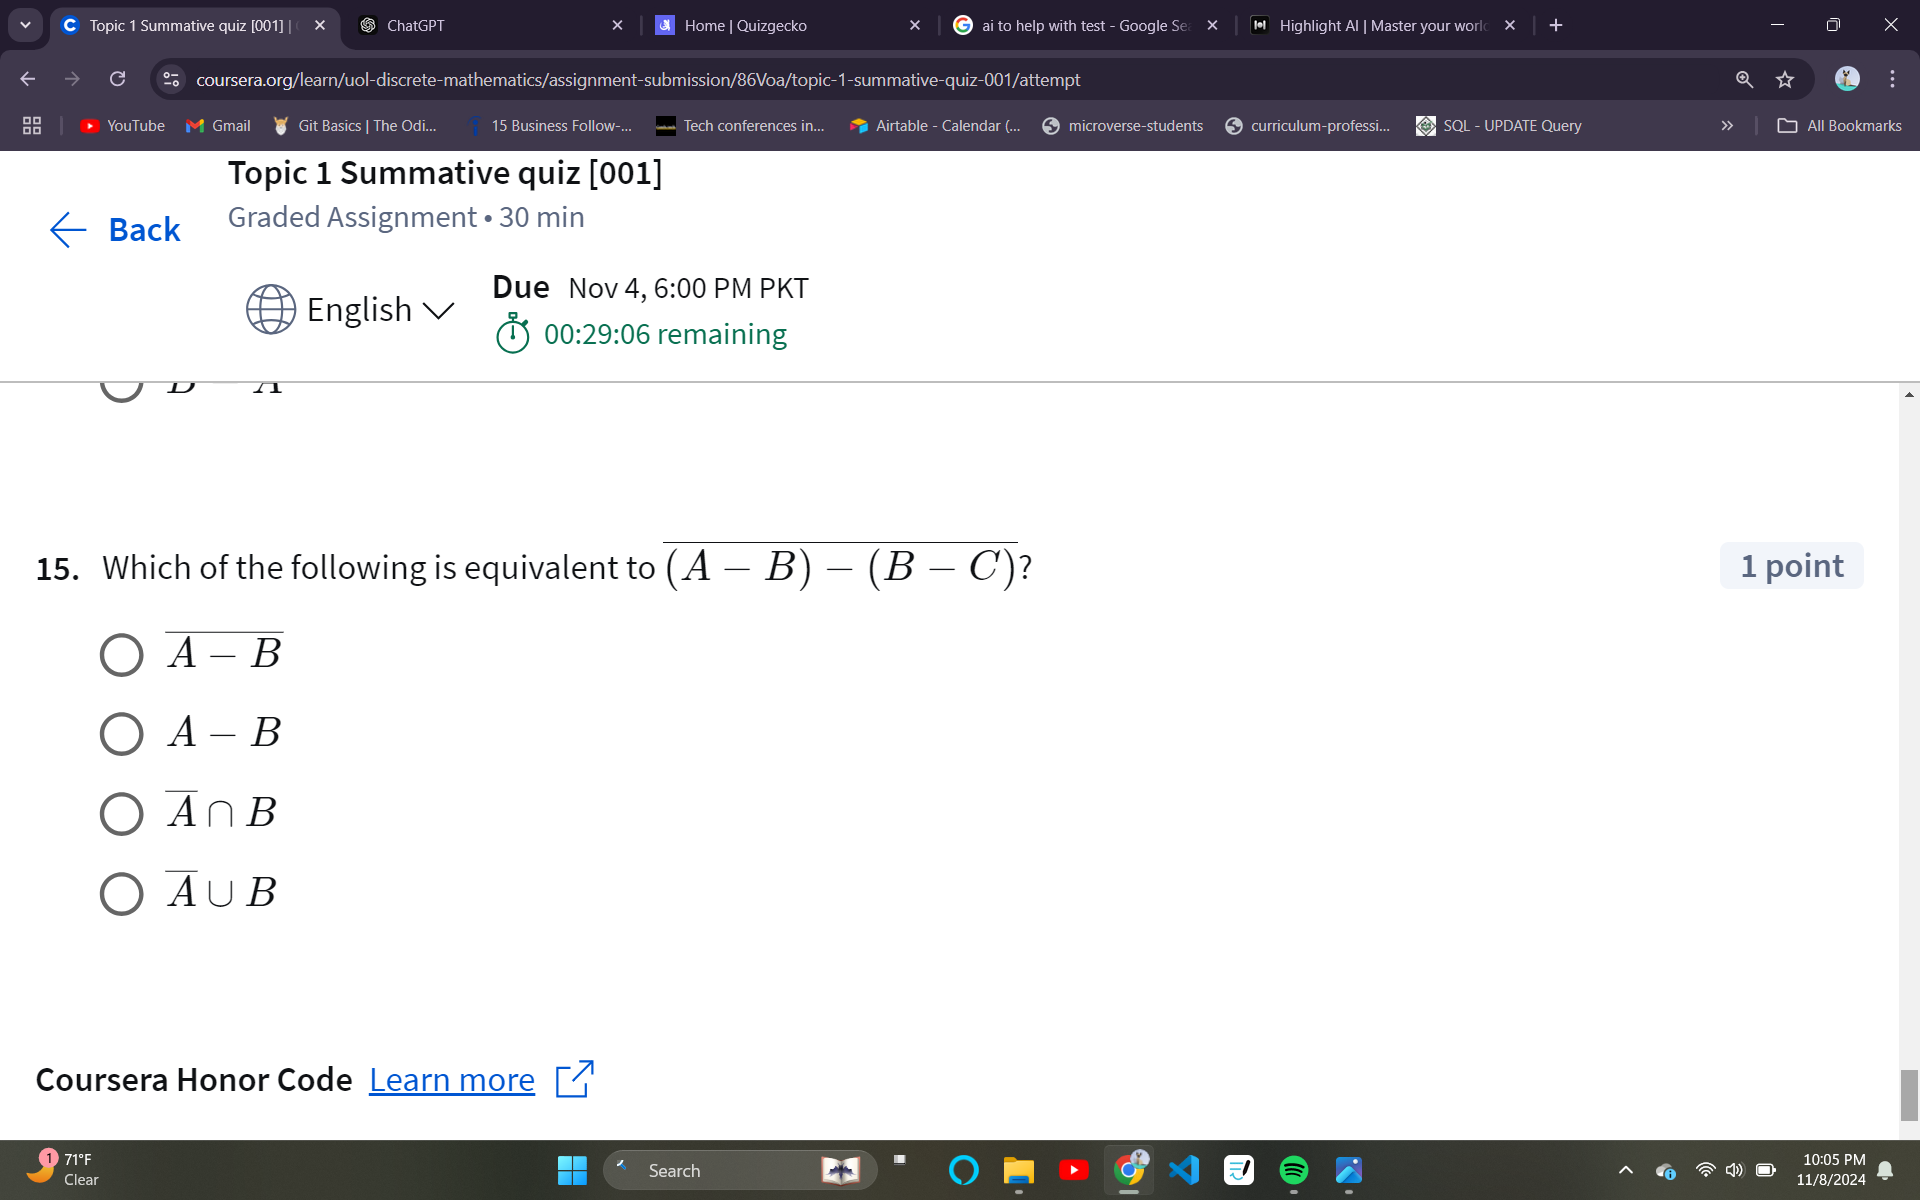Click the bookmark star icon in address bar
Image resolution: width=1920 pixels, height=1200 pixels.
1785,79
